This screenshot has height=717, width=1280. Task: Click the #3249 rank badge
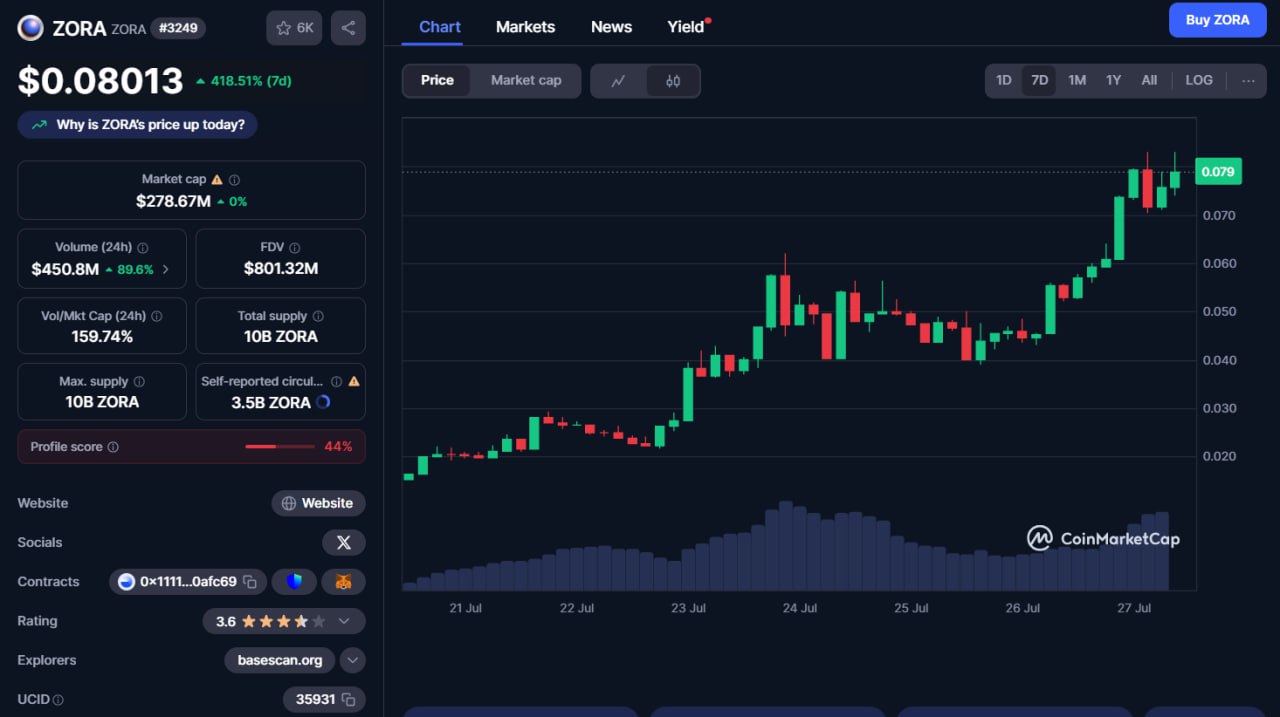tap(178, 28)
